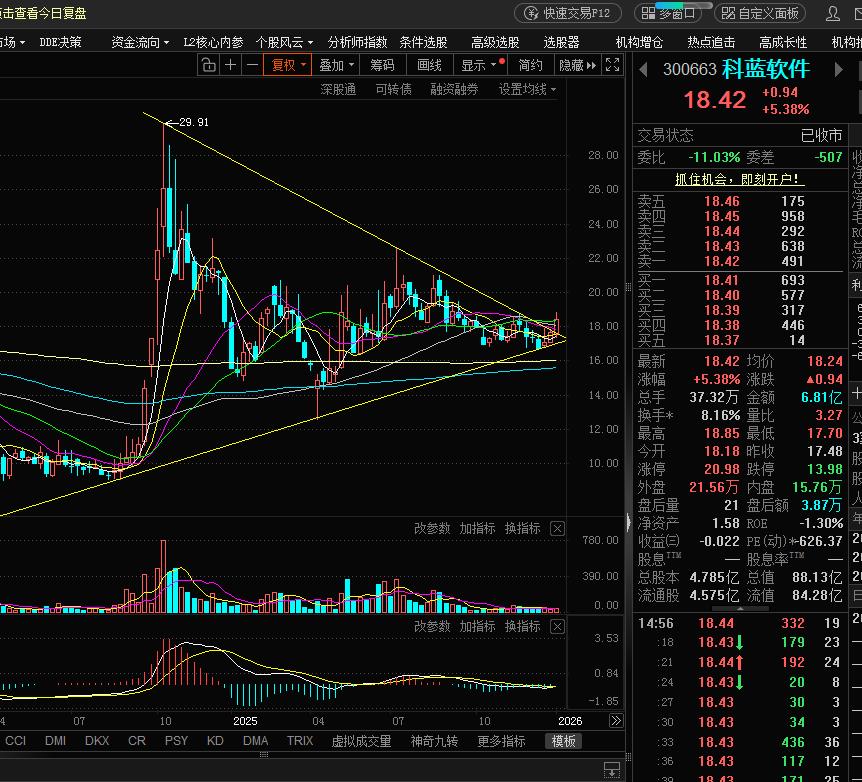Open the 复权 dropdown
Screen dimensions: 862x782
click(288, 65)
